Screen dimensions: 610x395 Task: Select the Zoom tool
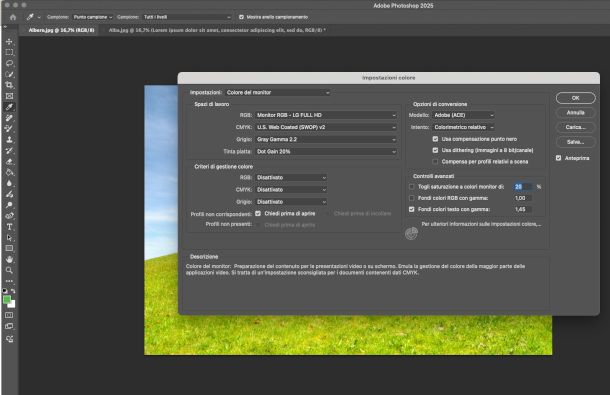tap(9, 270)
